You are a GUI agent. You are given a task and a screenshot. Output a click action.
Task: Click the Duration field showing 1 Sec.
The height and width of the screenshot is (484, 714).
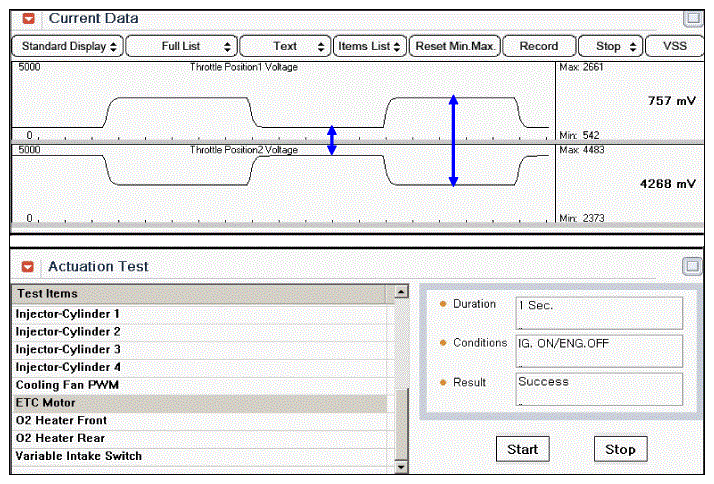[x=599, y=313]
